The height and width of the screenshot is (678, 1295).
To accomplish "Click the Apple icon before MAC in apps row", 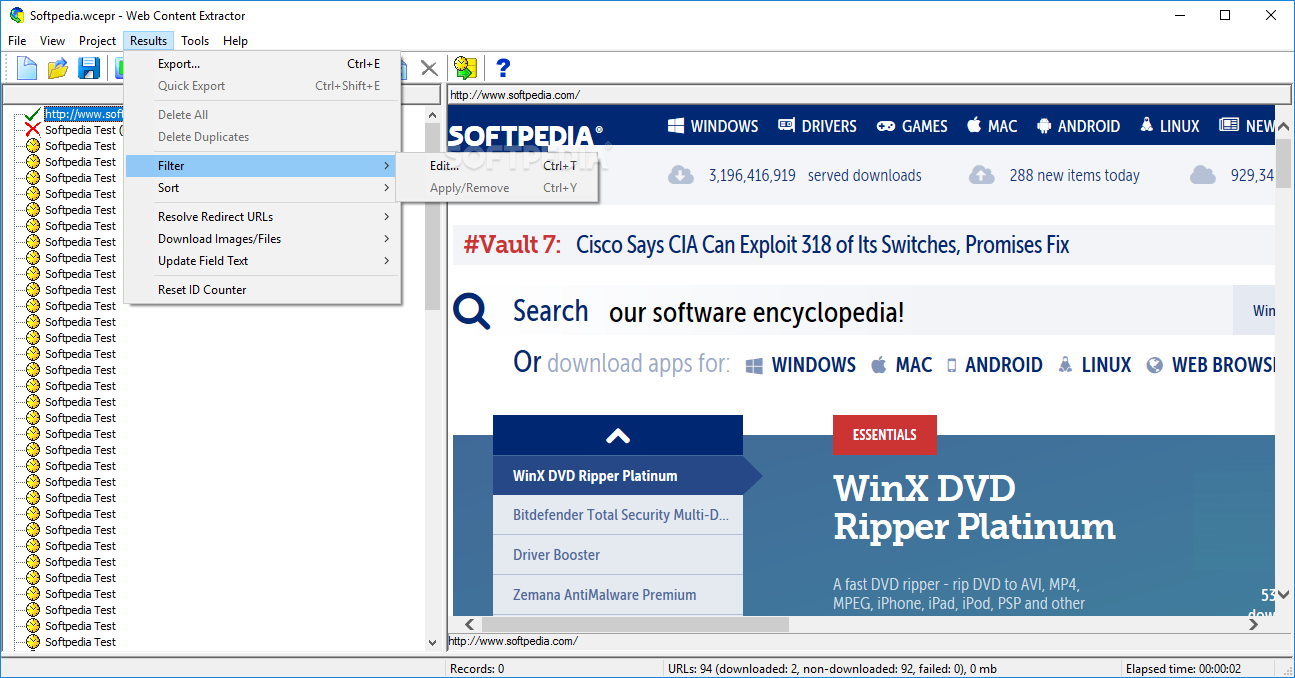I will (879, 365).
